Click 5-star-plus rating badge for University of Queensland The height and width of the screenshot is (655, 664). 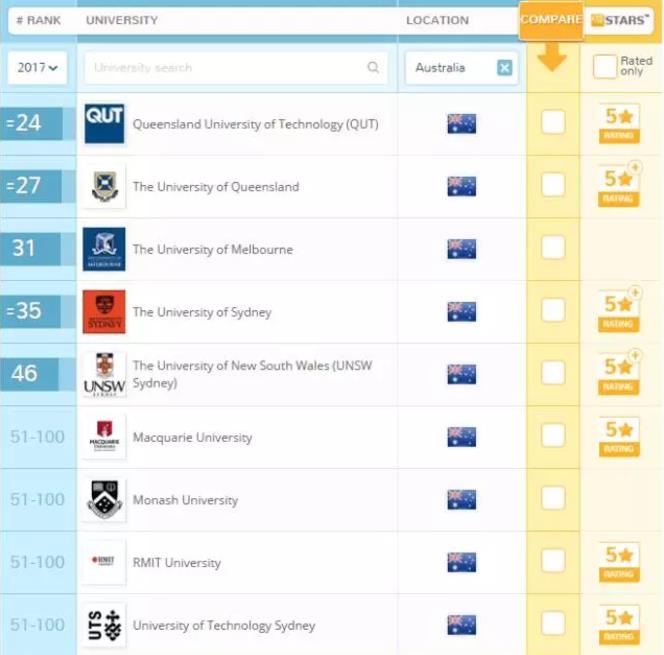coord(619,185)
